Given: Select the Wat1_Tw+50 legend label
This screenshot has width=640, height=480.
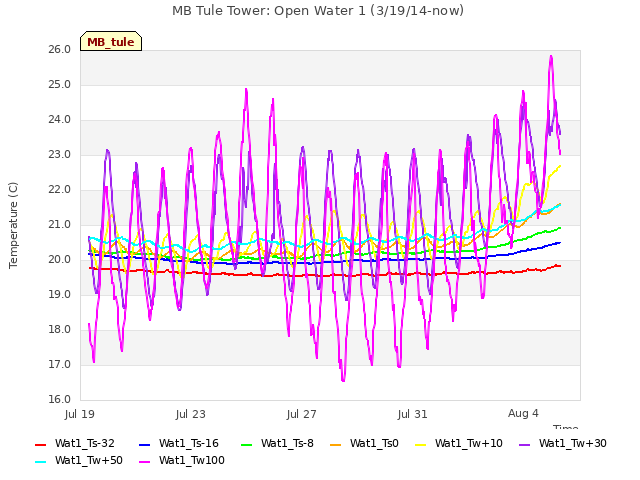Looking at the screenshot, I should click(x=89, y=461).
